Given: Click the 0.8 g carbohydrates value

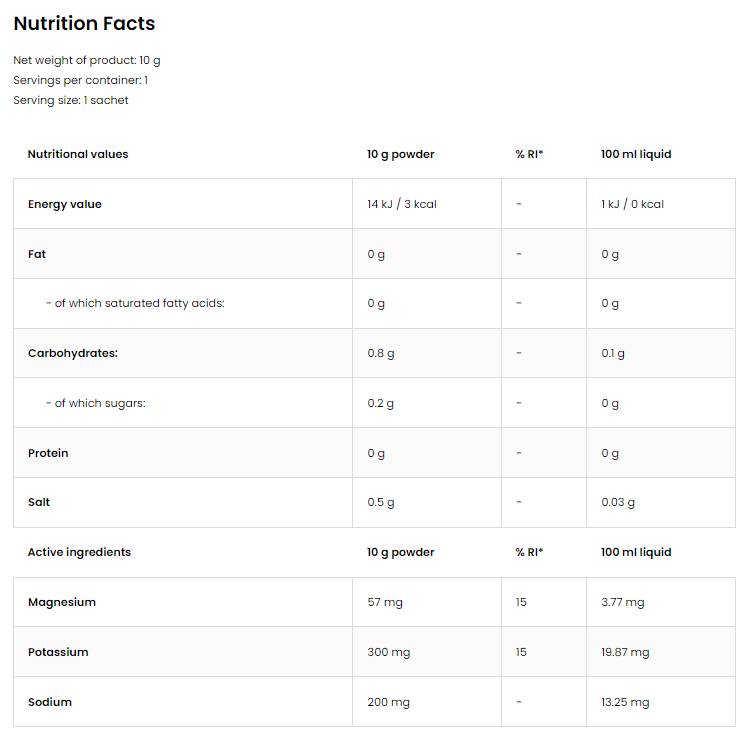Looking at the screenshot, I should tap(381, 353).
